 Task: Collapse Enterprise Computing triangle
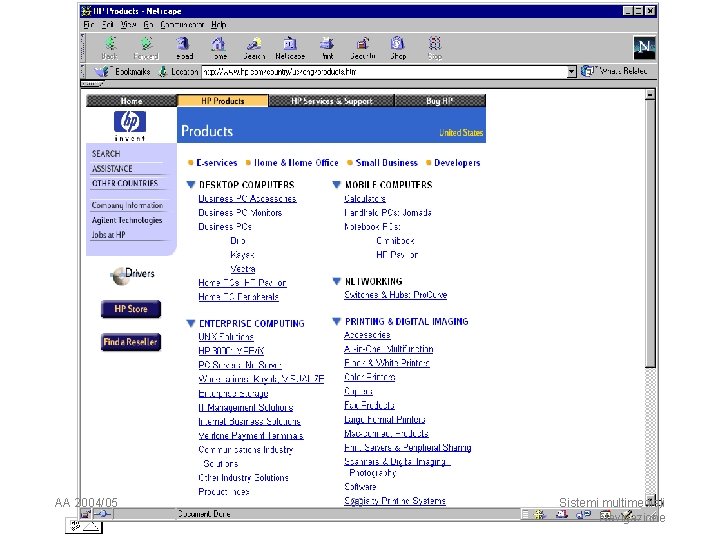click(191, 323)
